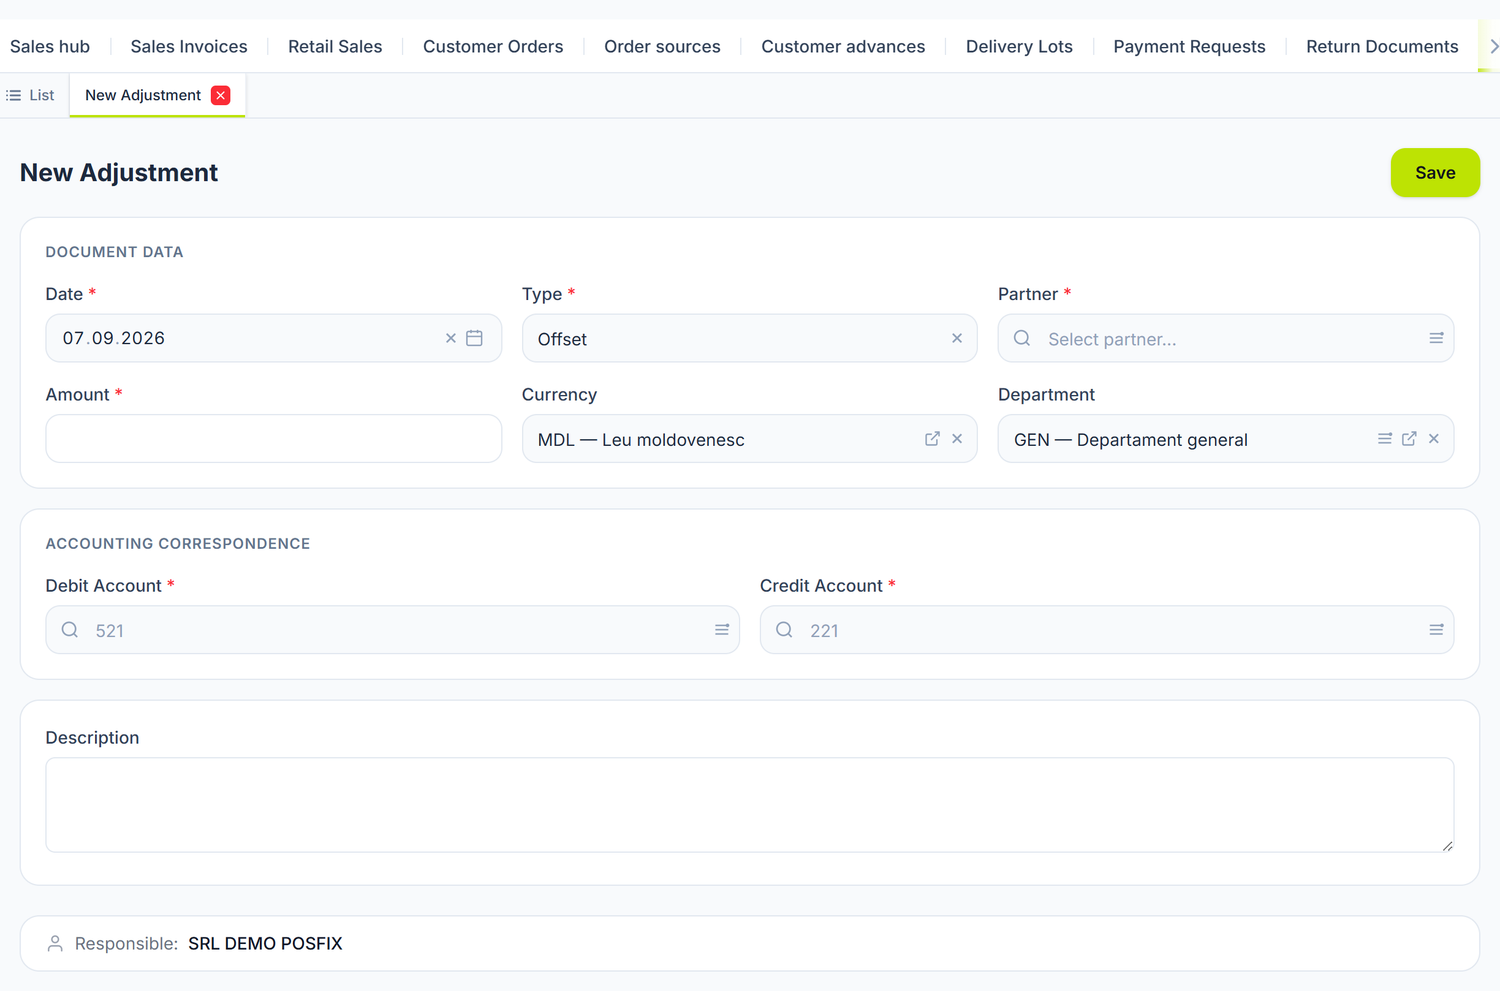
Task: Click into the Amount input field
Action: coord(273,438)
